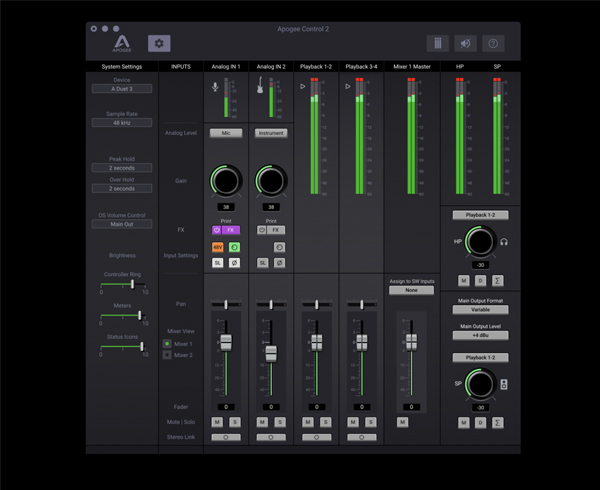Mute the Analog IN 1 channel

(x=217, y=422)
